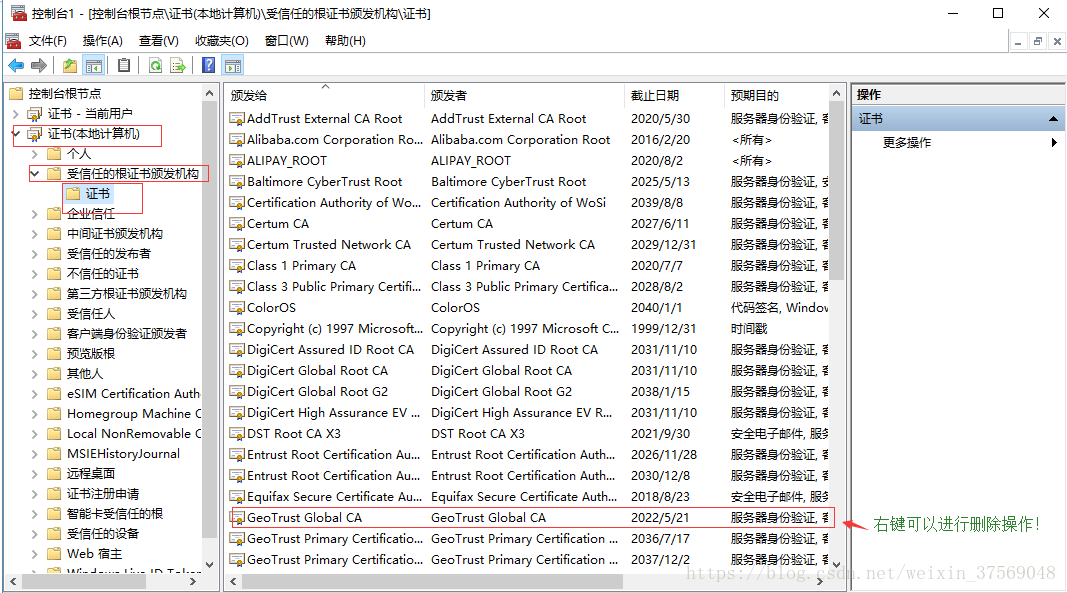This screenshot has height=593, width=1067.
Task: Expand the 个人 folder node
Action: click(x=35, y=154)
